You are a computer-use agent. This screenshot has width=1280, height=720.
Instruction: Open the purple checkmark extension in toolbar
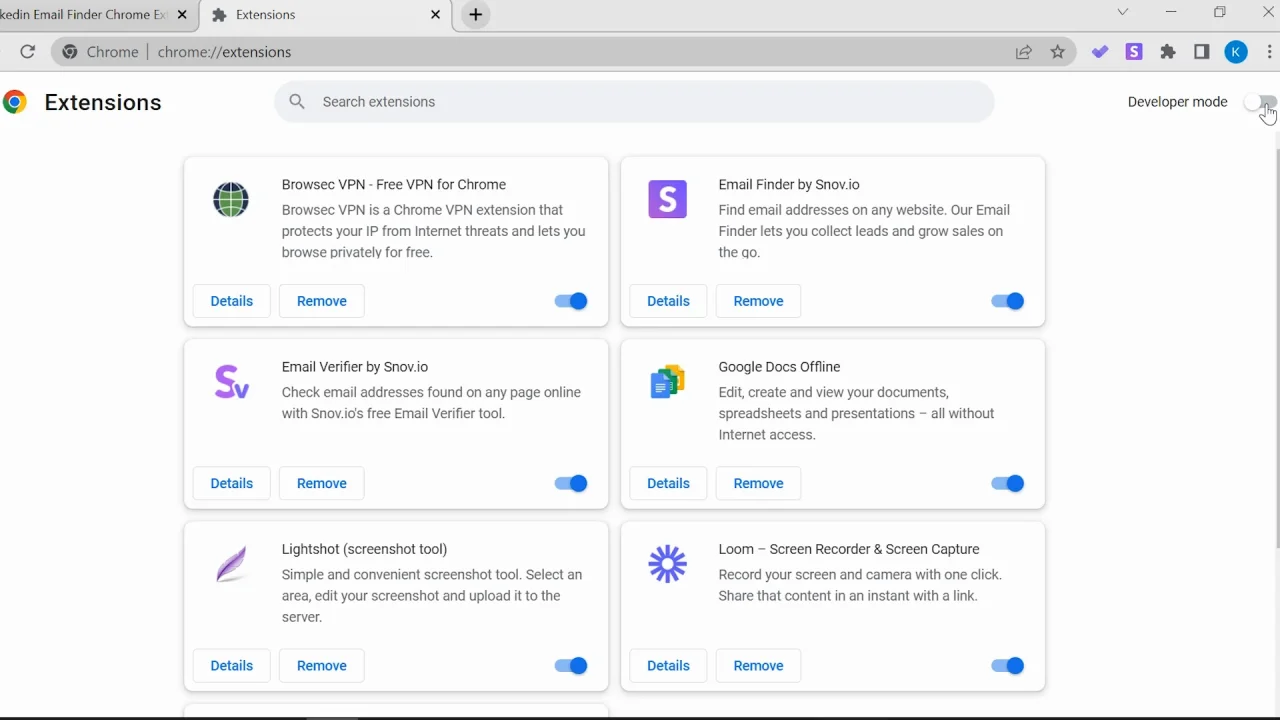click(x=1100, y=52)
